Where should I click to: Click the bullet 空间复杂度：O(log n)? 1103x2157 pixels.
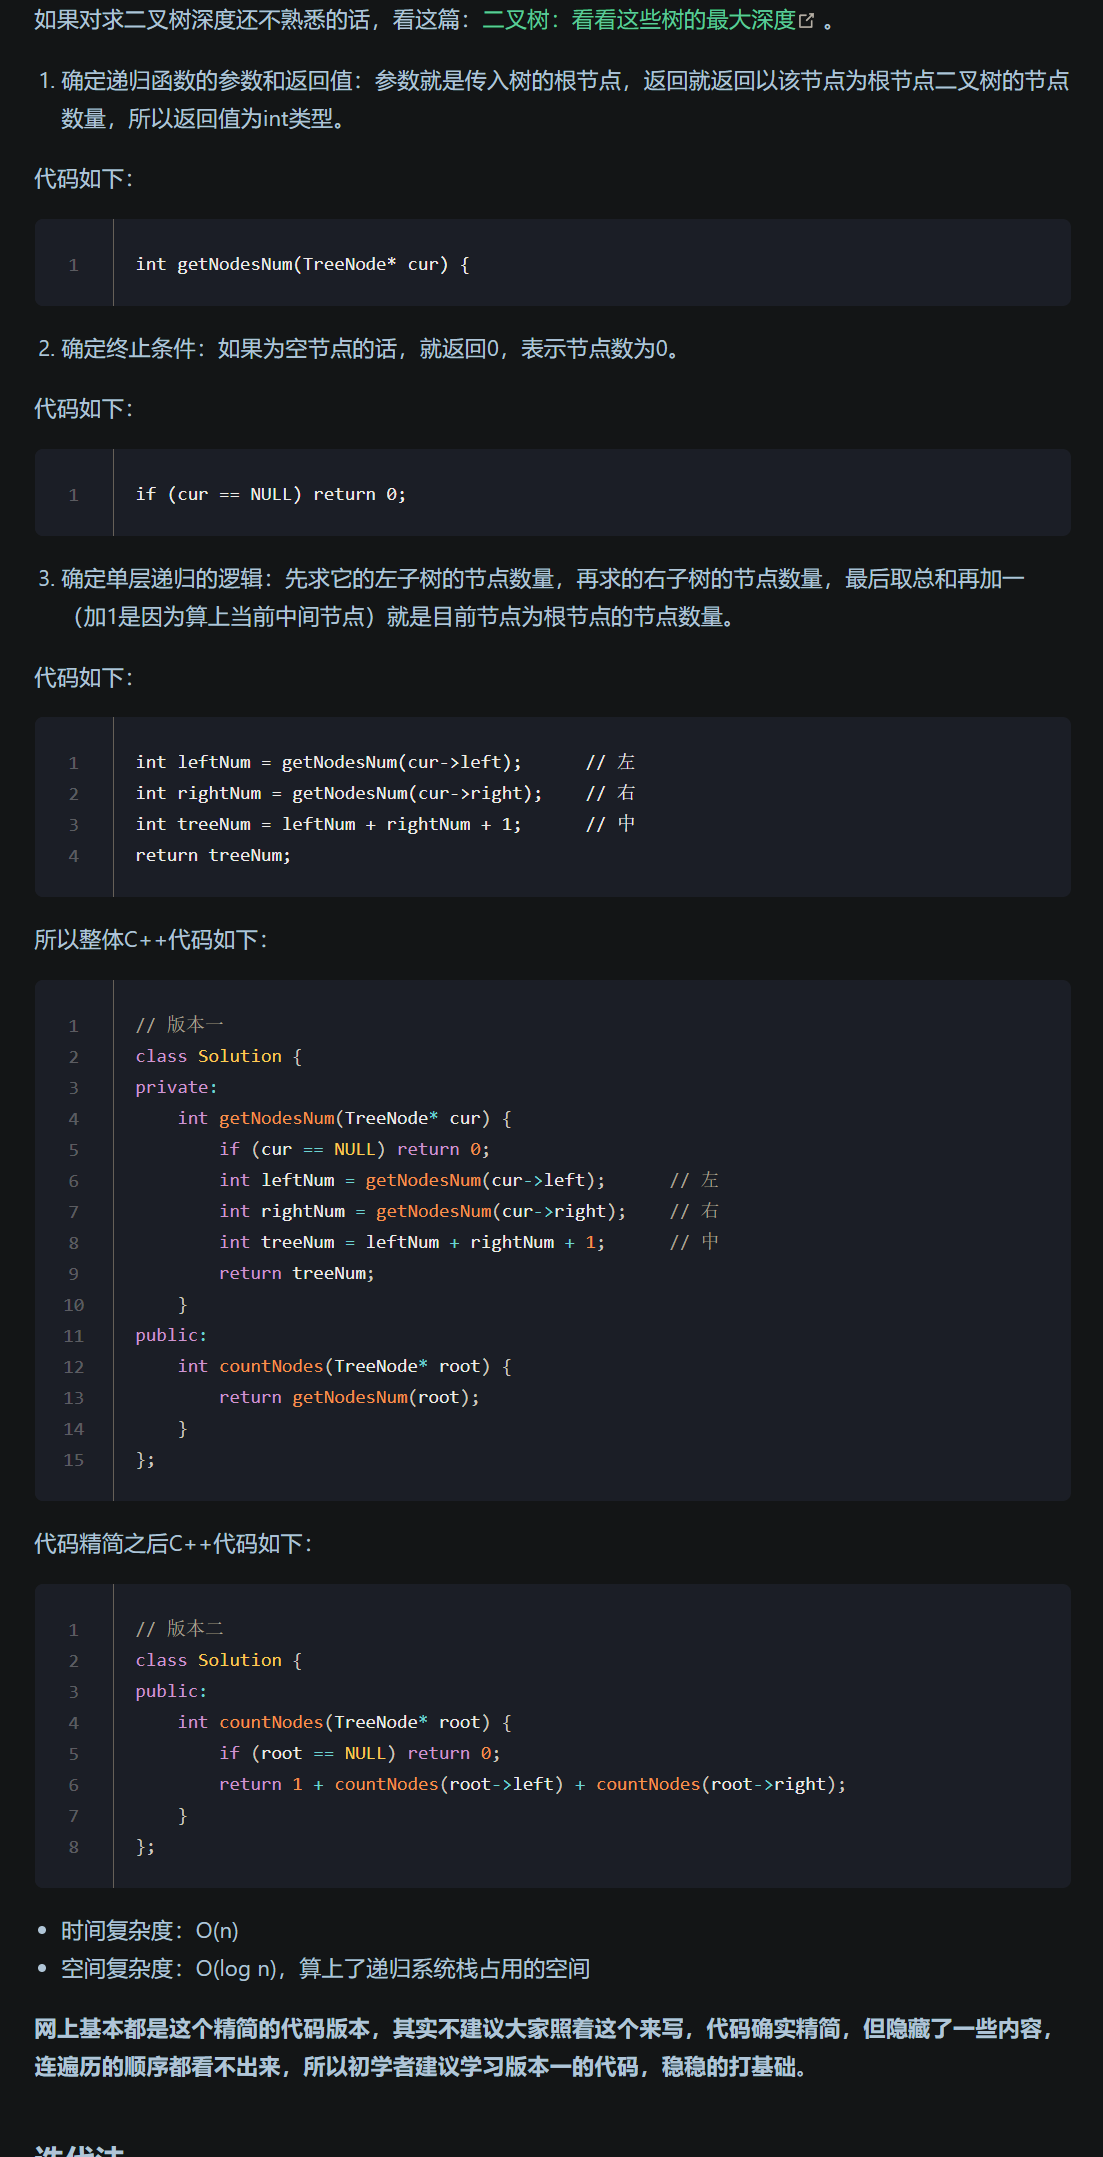click(325, 1969)
